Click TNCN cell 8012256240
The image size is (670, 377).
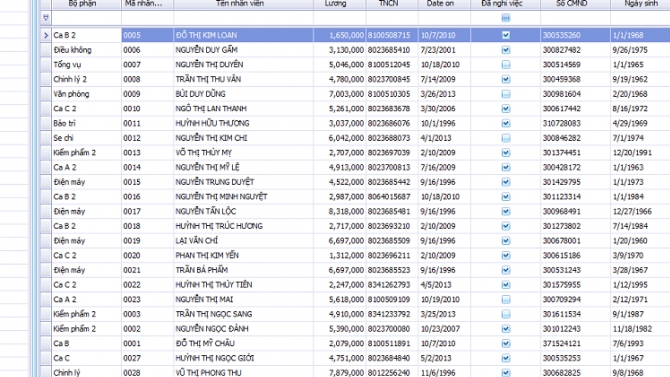point(392,373)
